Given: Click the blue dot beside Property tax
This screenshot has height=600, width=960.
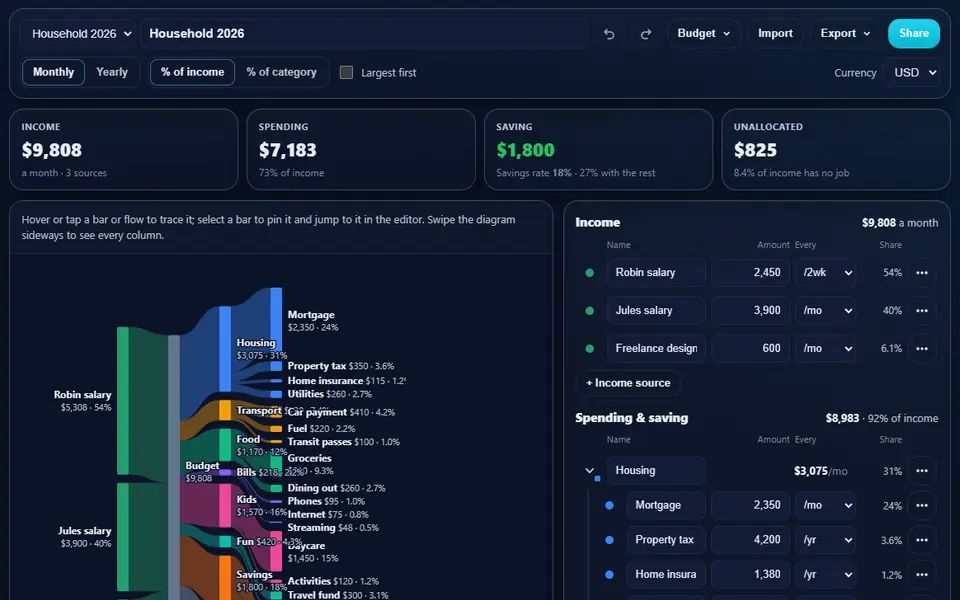Looking at the screenshot, I should tap(609, 540).
